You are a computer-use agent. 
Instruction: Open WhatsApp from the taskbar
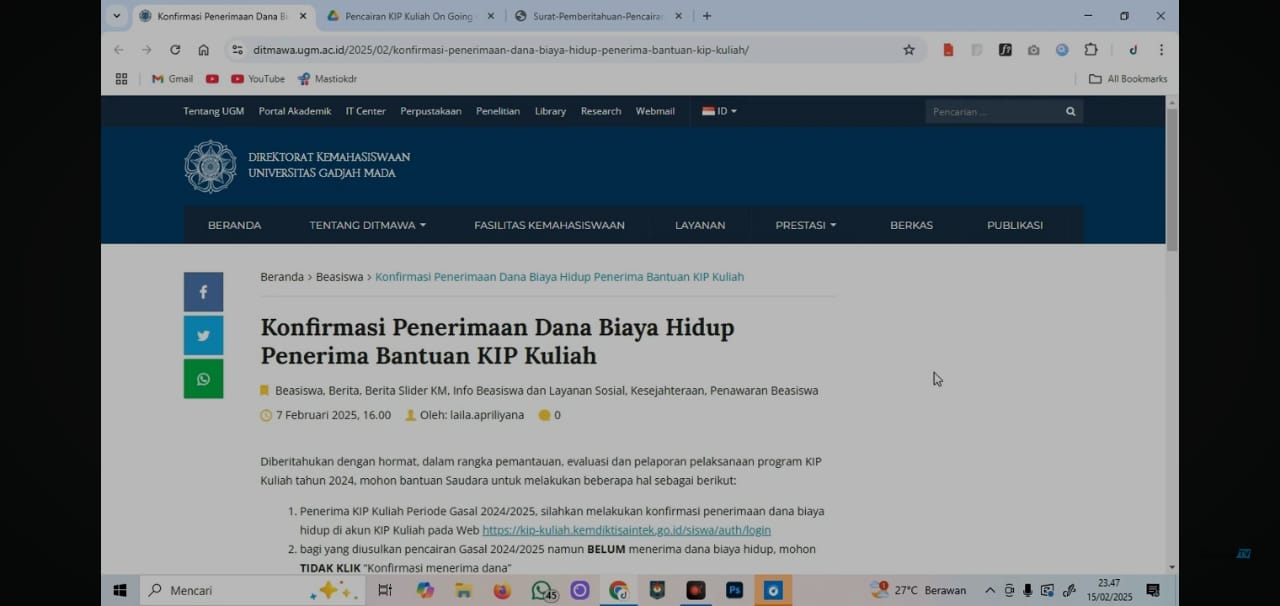(x=542, y=590)
